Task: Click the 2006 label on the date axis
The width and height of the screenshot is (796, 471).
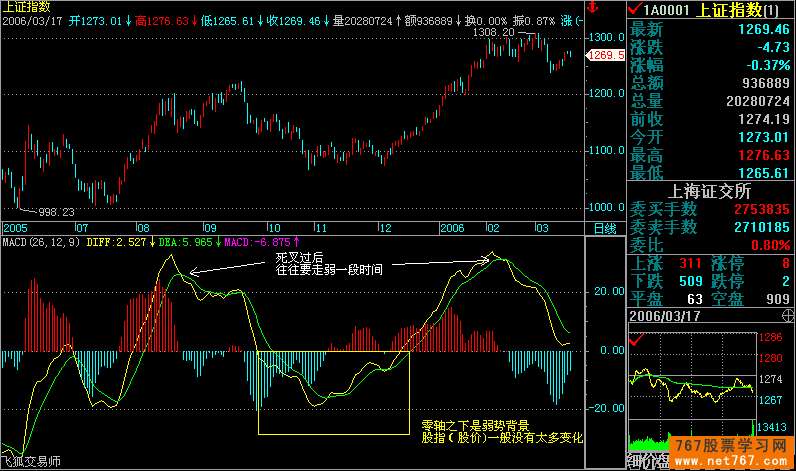Action: pos(451,228)
